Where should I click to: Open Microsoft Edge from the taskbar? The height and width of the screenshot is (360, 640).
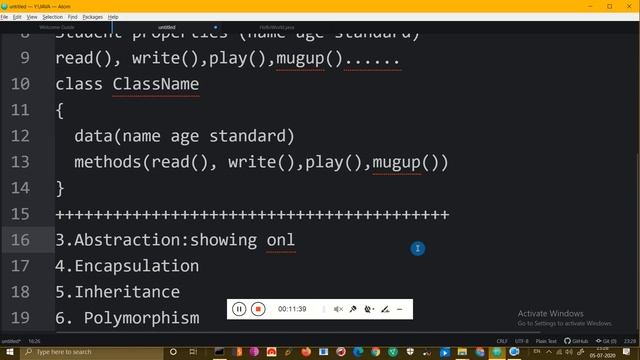coord(358,352)
